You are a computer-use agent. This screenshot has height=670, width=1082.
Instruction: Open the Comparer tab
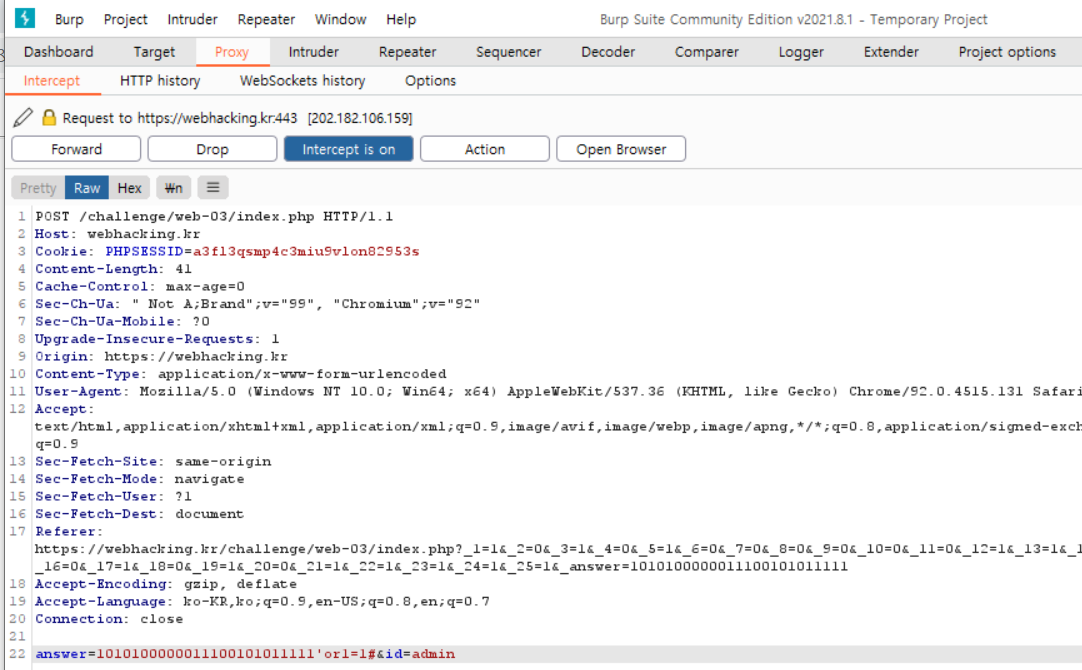click(x=707, y=52)
